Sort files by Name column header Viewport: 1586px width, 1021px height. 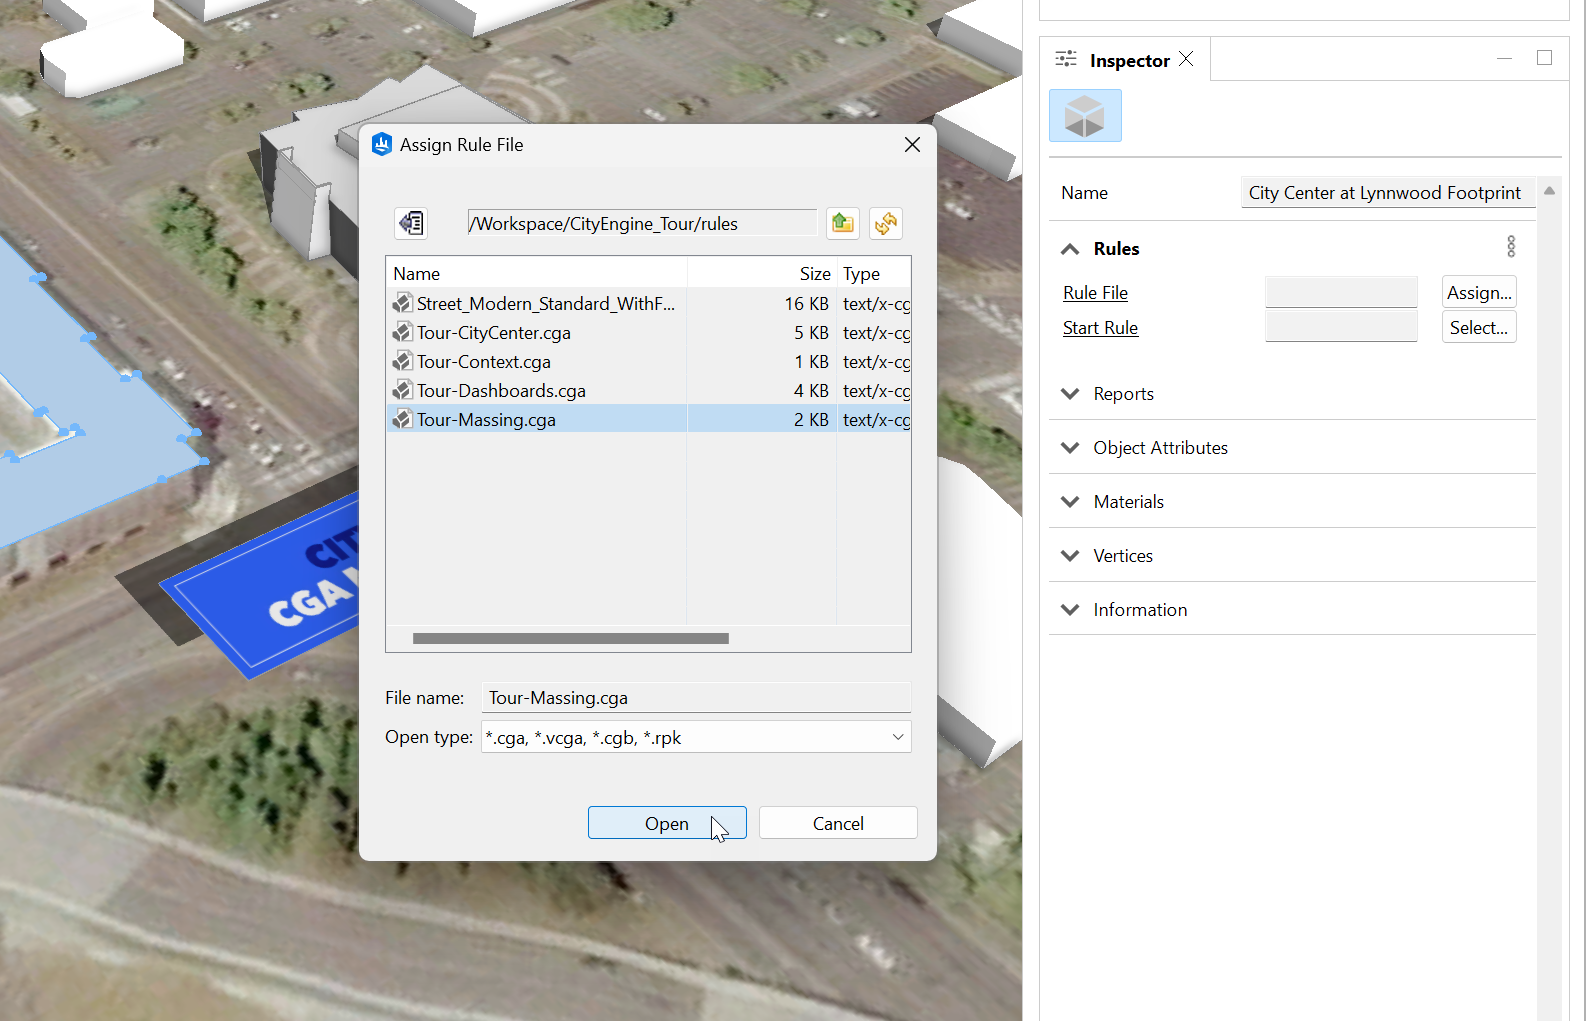point(537,273)
